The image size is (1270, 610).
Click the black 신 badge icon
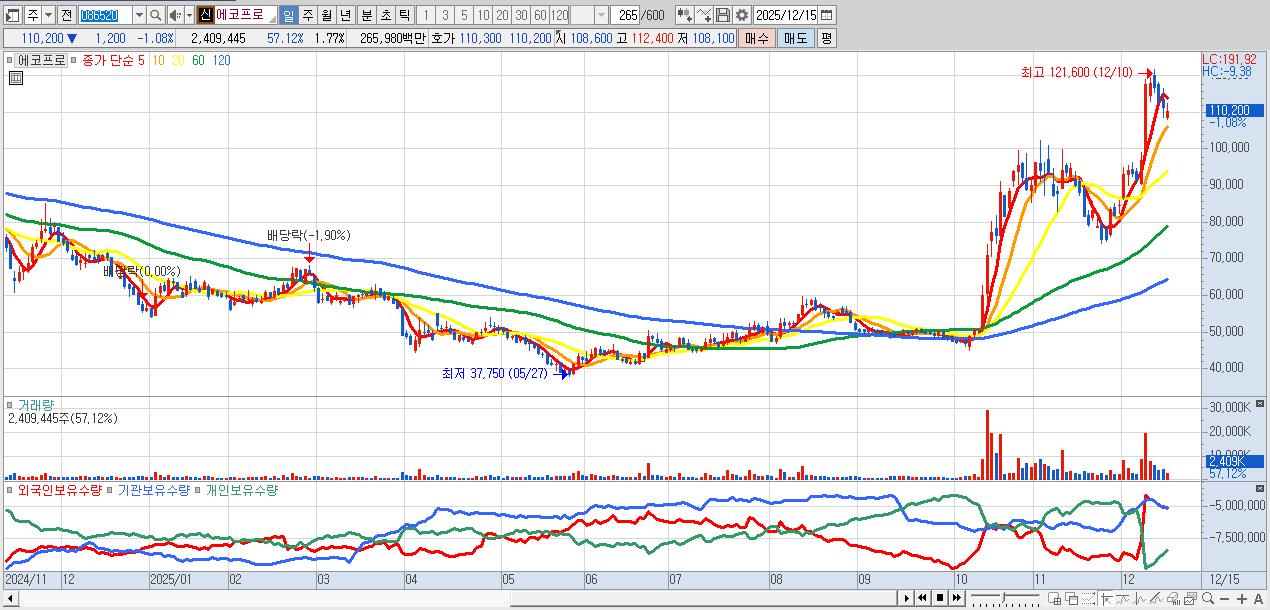click(206, 15)
